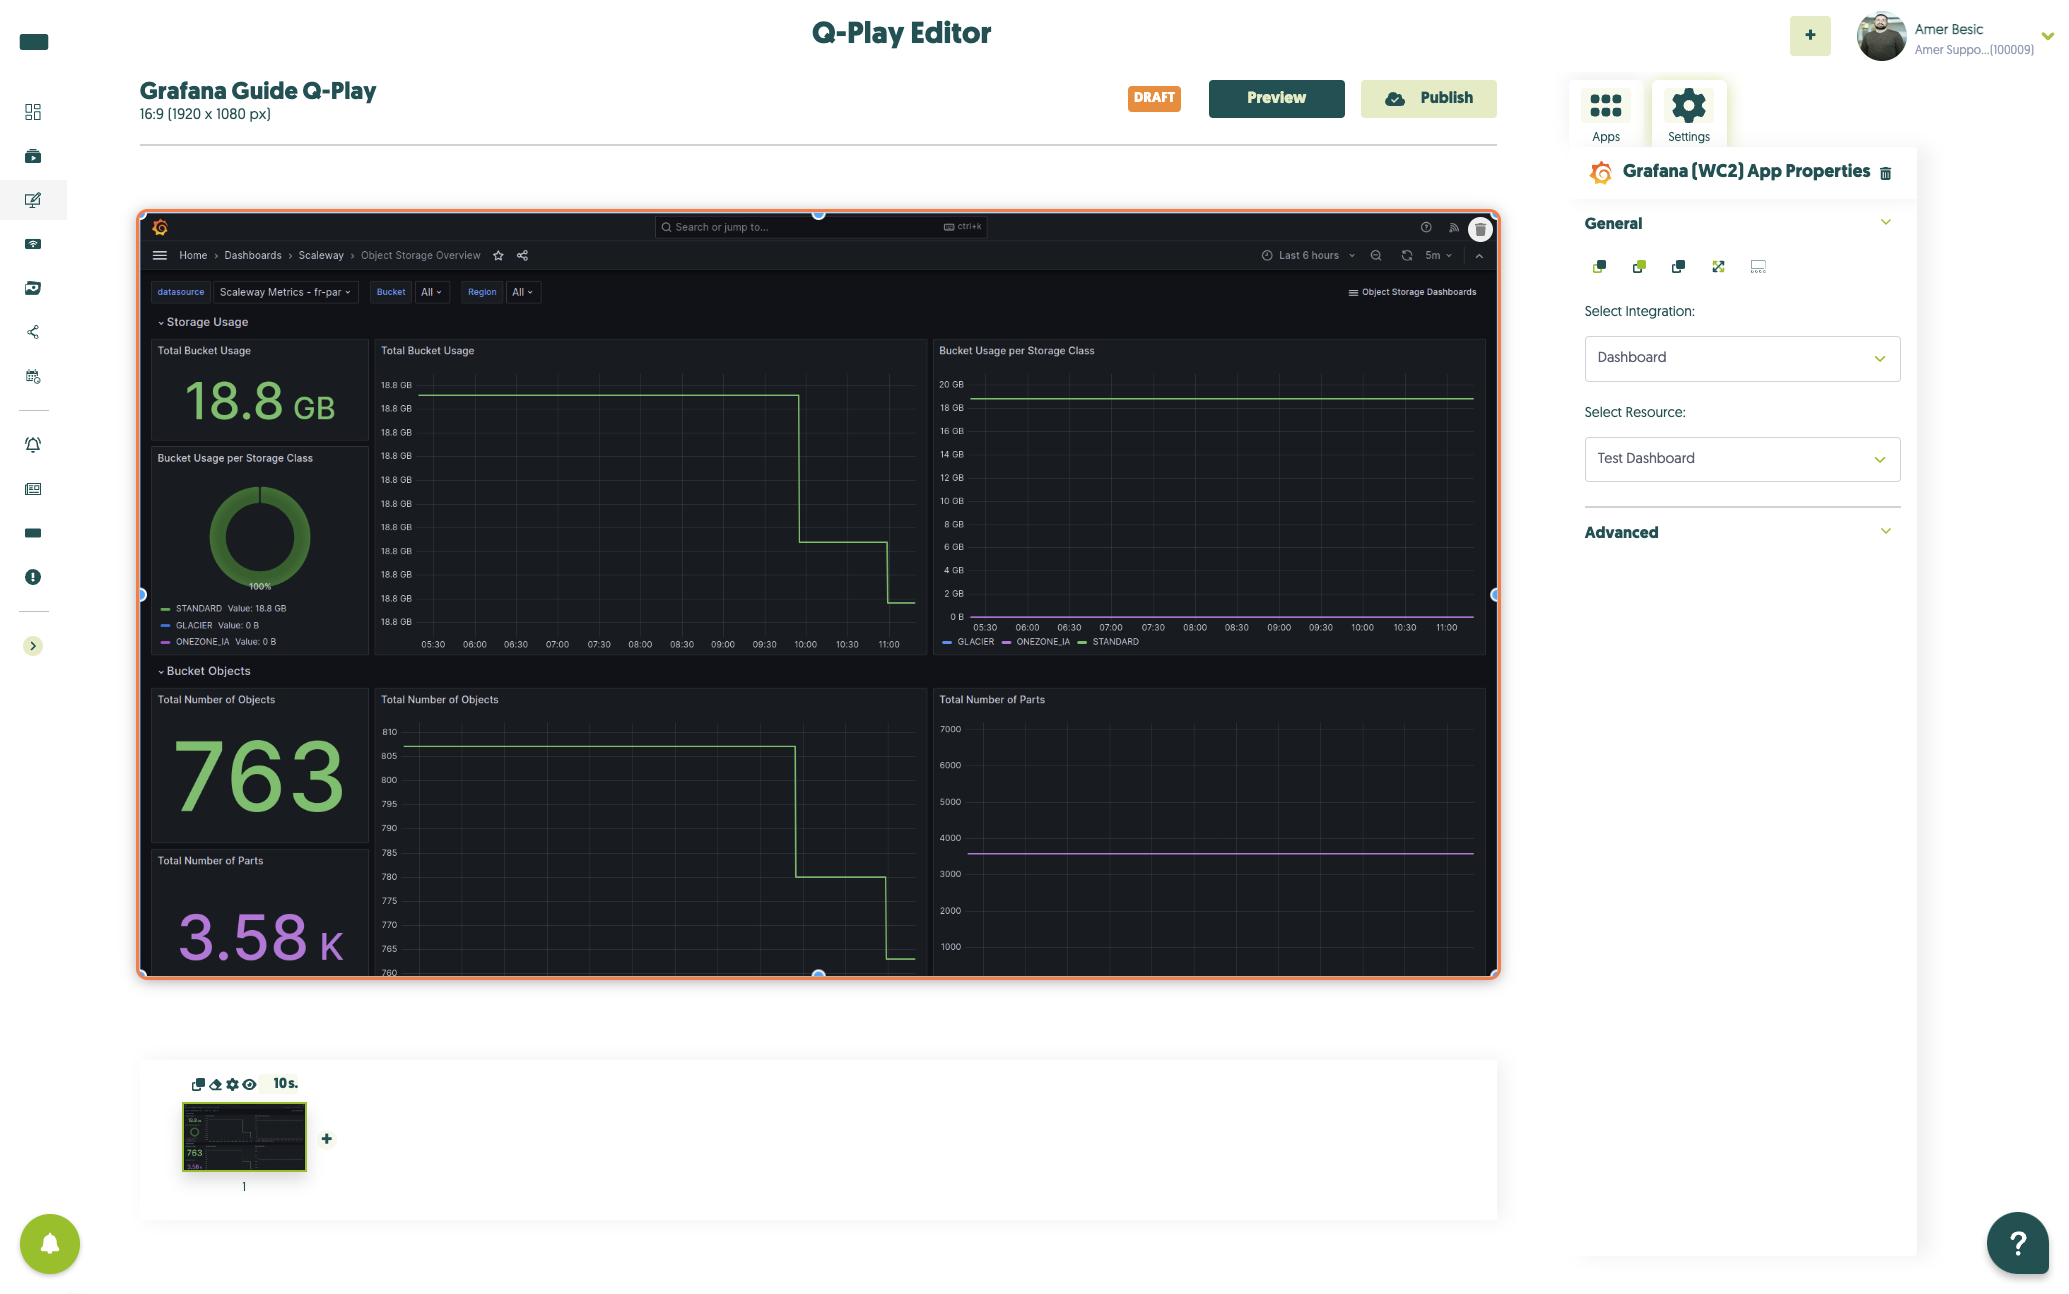Click the solid rectangle icon in lower sidebar
The width and height of the screenshot is (2069, 1294).
(33, 533)
